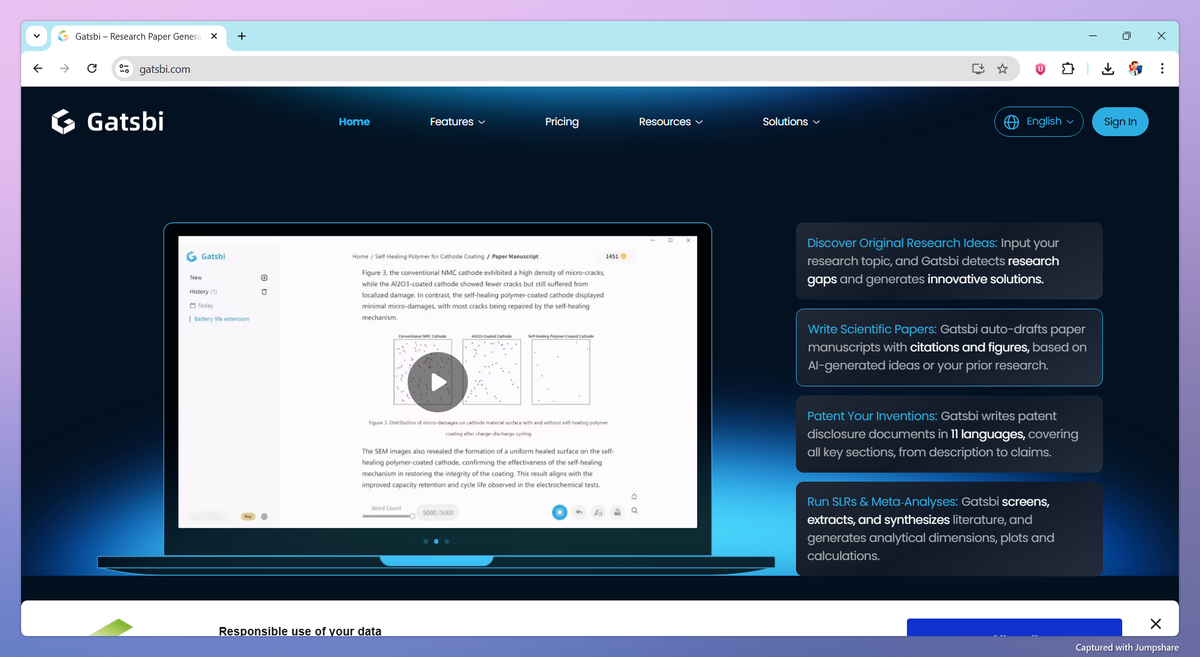Click the search magnifier icon in manuscript toolbar

point(635,511)
